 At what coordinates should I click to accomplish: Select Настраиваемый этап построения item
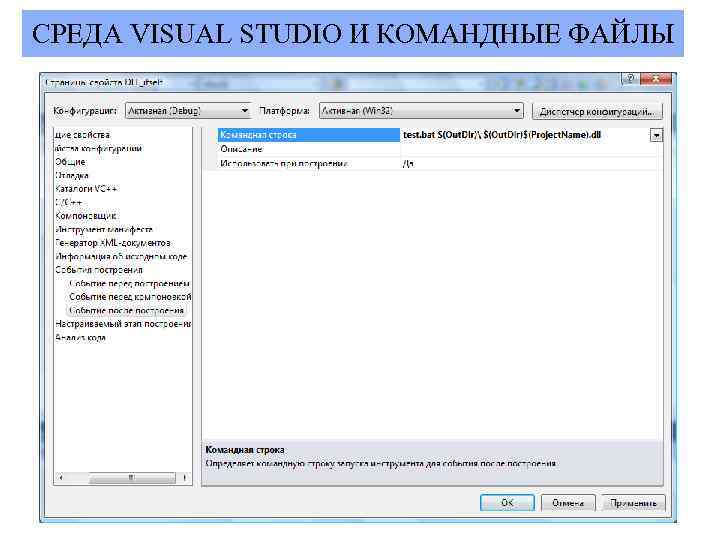point(123,324)
